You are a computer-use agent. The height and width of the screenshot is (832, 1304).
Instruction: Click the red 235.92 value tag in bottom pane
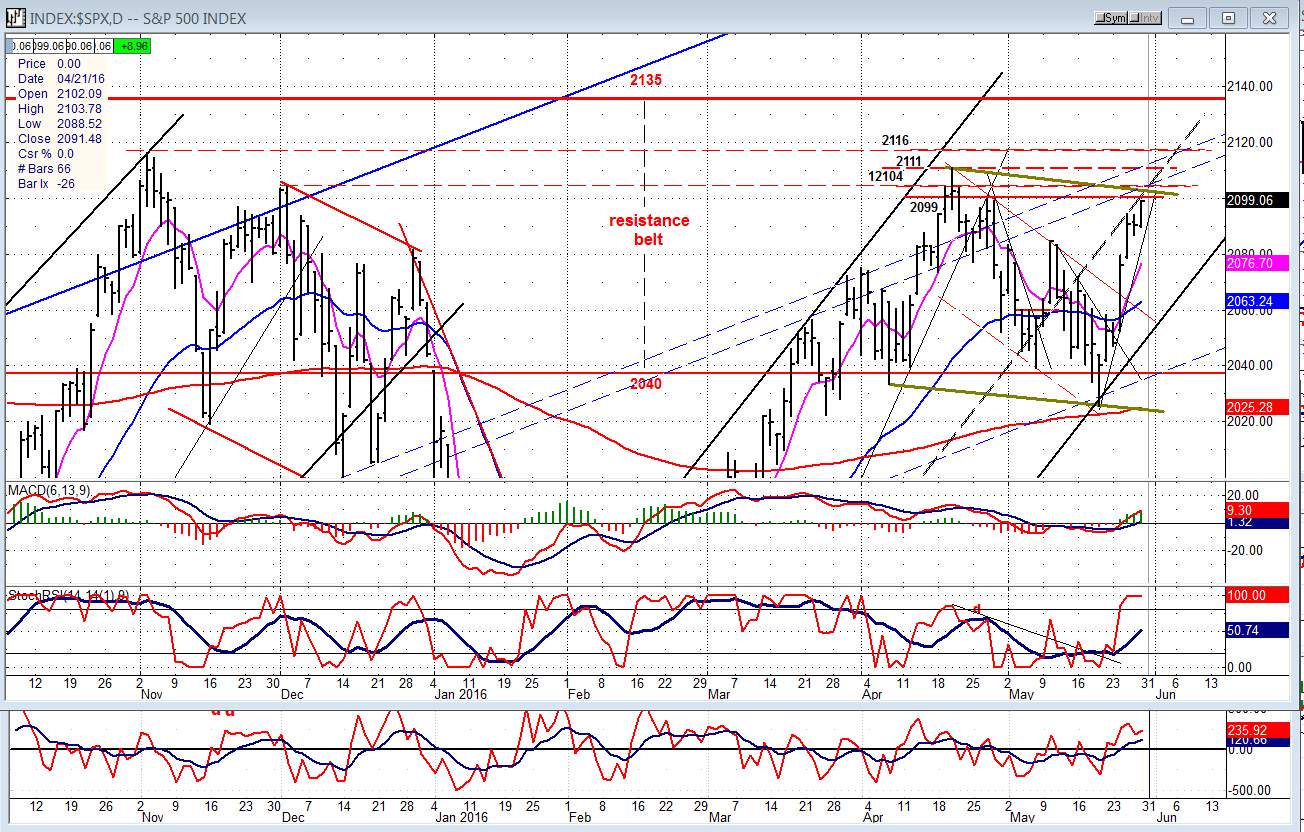1257,729
